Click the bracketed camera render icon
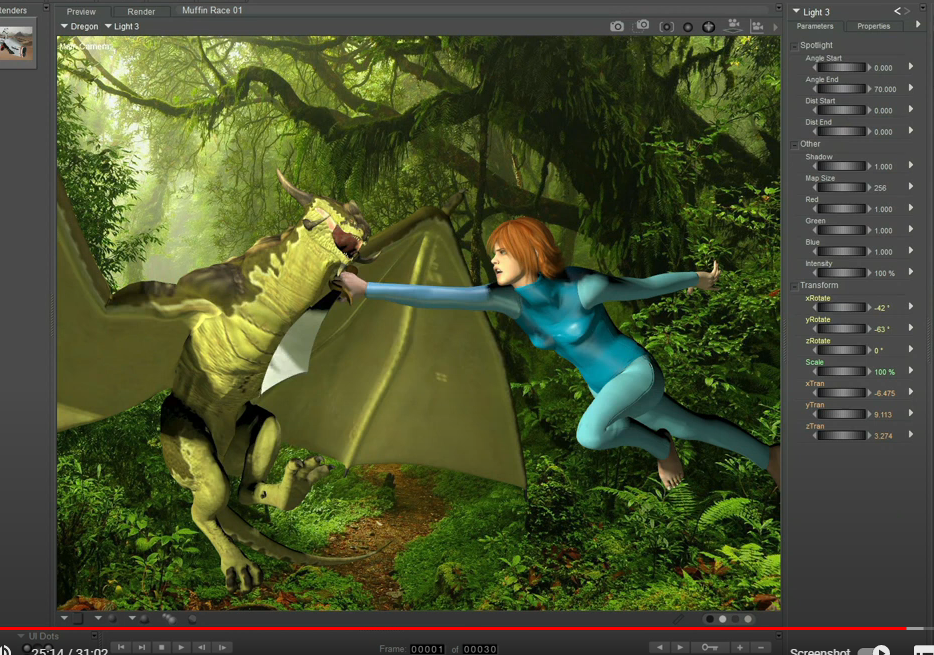Image resolution: width=934 pixels, height=655 pixels. coord(666,26)
